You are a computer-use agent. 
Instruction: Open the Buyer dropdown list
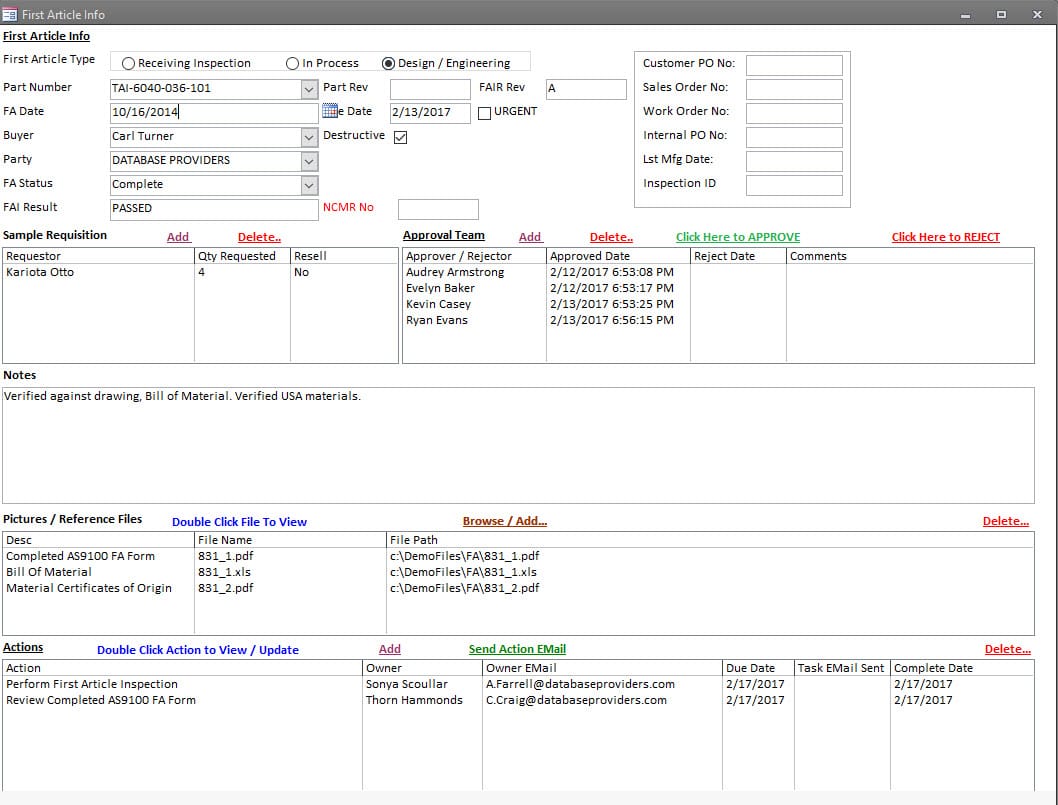tap(309, 137)
